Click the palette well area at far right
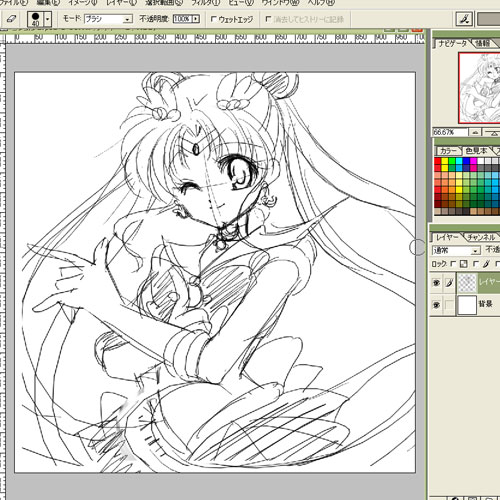Viewport: 500px width, 500px height. [489, 19]
